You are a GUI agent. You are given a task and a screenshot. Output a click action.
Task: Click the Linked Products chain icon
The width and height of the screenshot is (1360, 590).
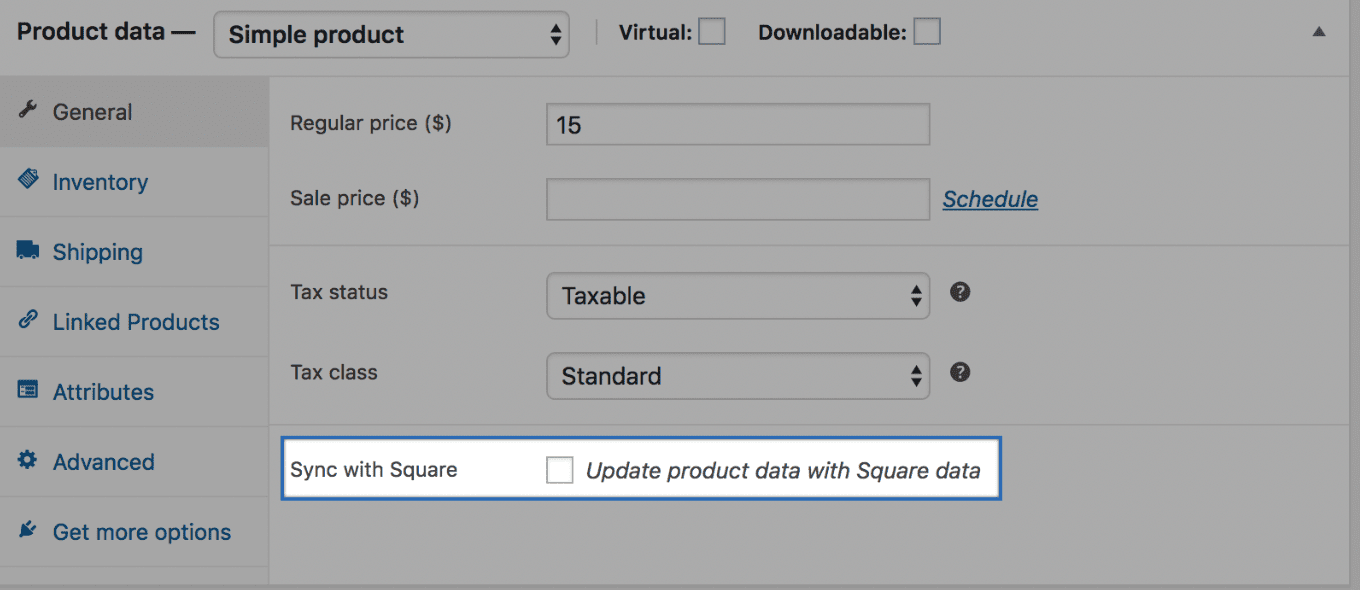click(x=28, y=320)
